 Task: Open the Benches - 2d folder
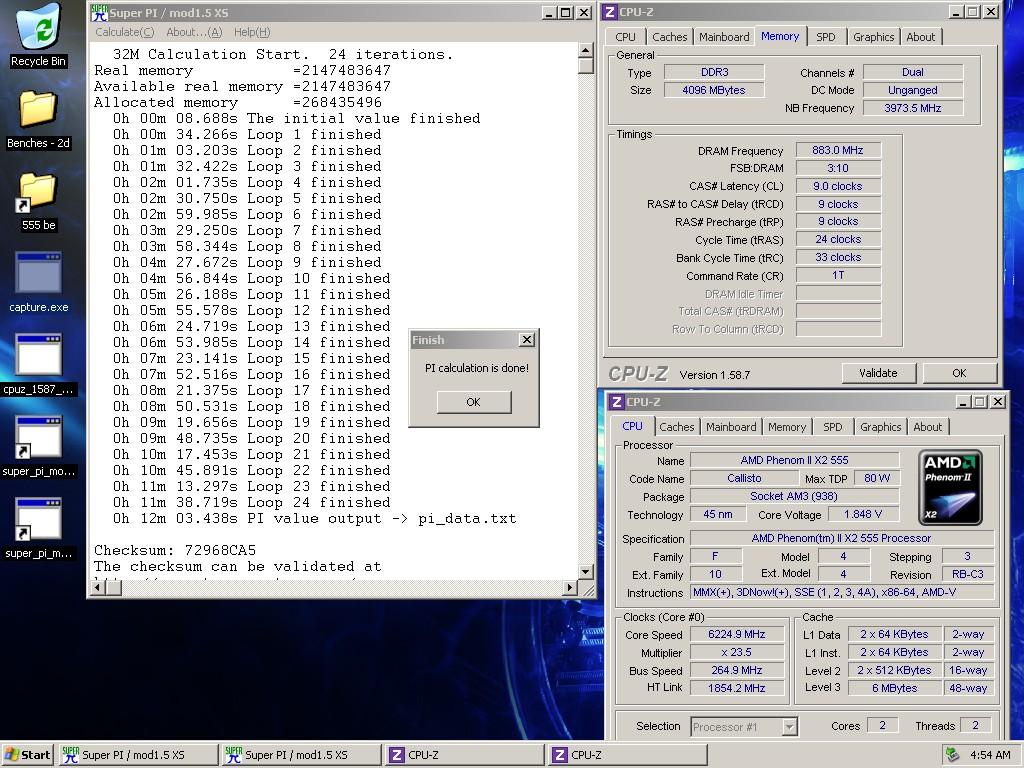pos(38,118)
